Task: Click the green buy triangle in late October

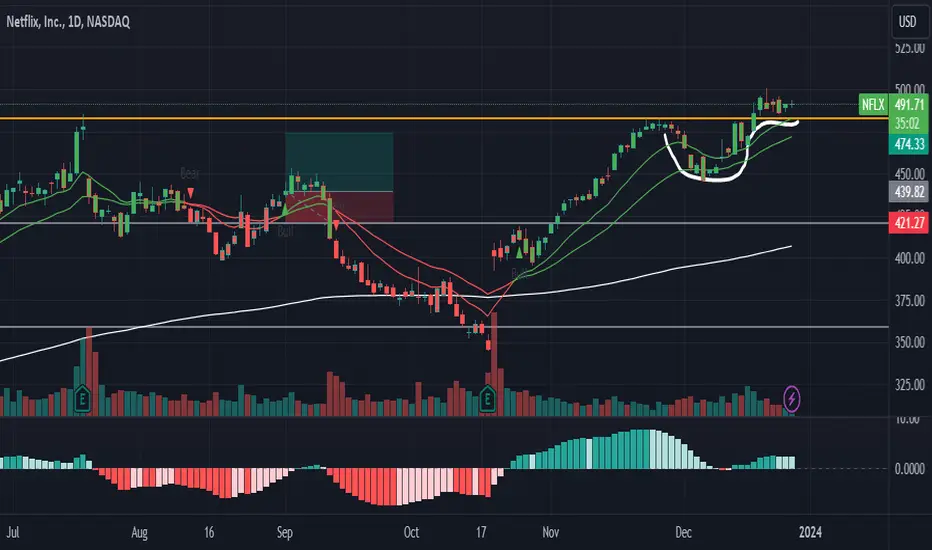Action: pyautogui.click(x=519, y=253)
